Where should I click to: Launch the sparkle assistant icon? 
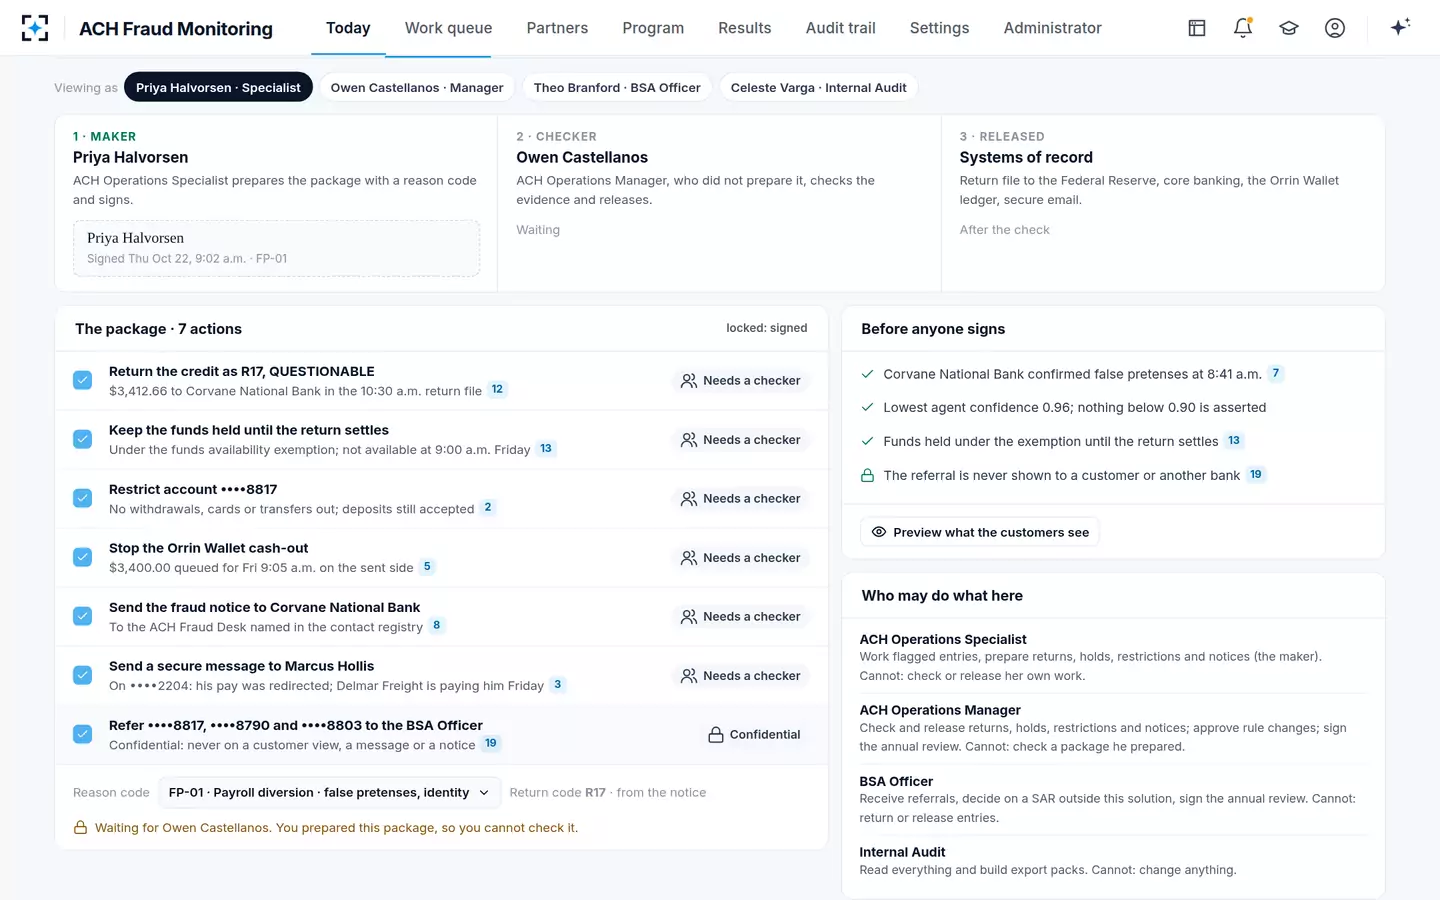1400,27
